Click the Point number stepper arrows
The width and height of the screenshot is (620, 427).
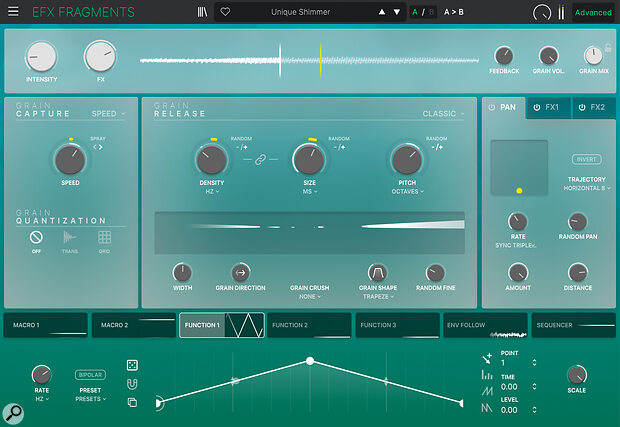coord(534,363)
